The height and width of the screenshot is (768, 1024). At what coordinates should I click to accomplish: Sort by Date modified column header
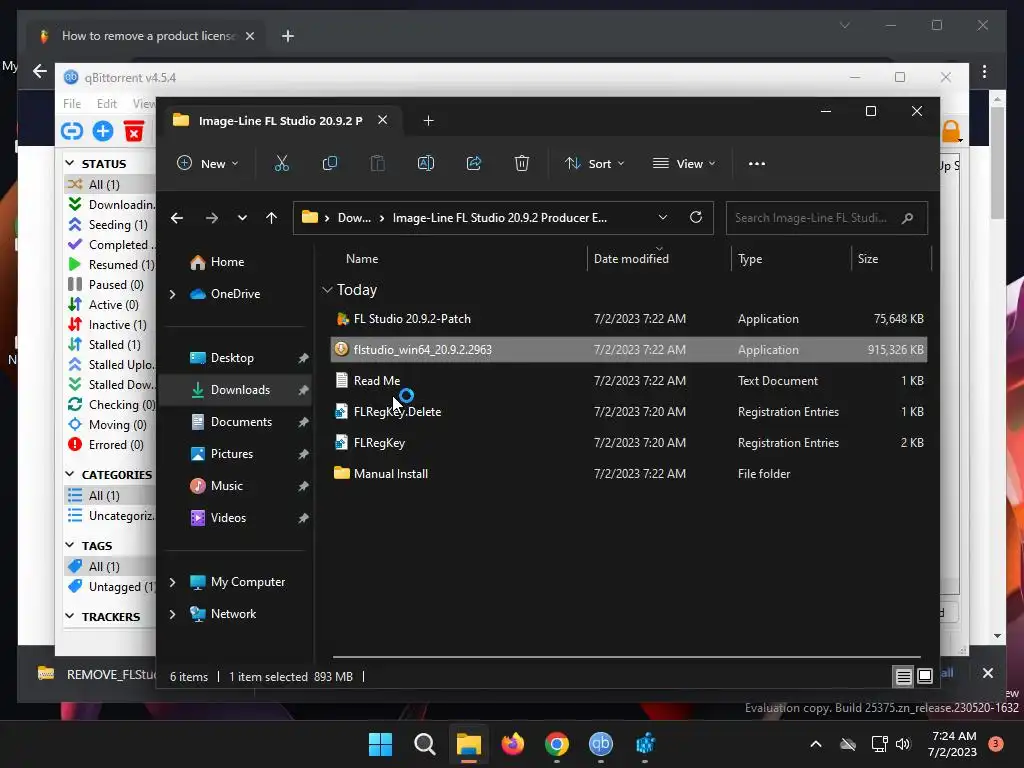(x=631, y=259)
